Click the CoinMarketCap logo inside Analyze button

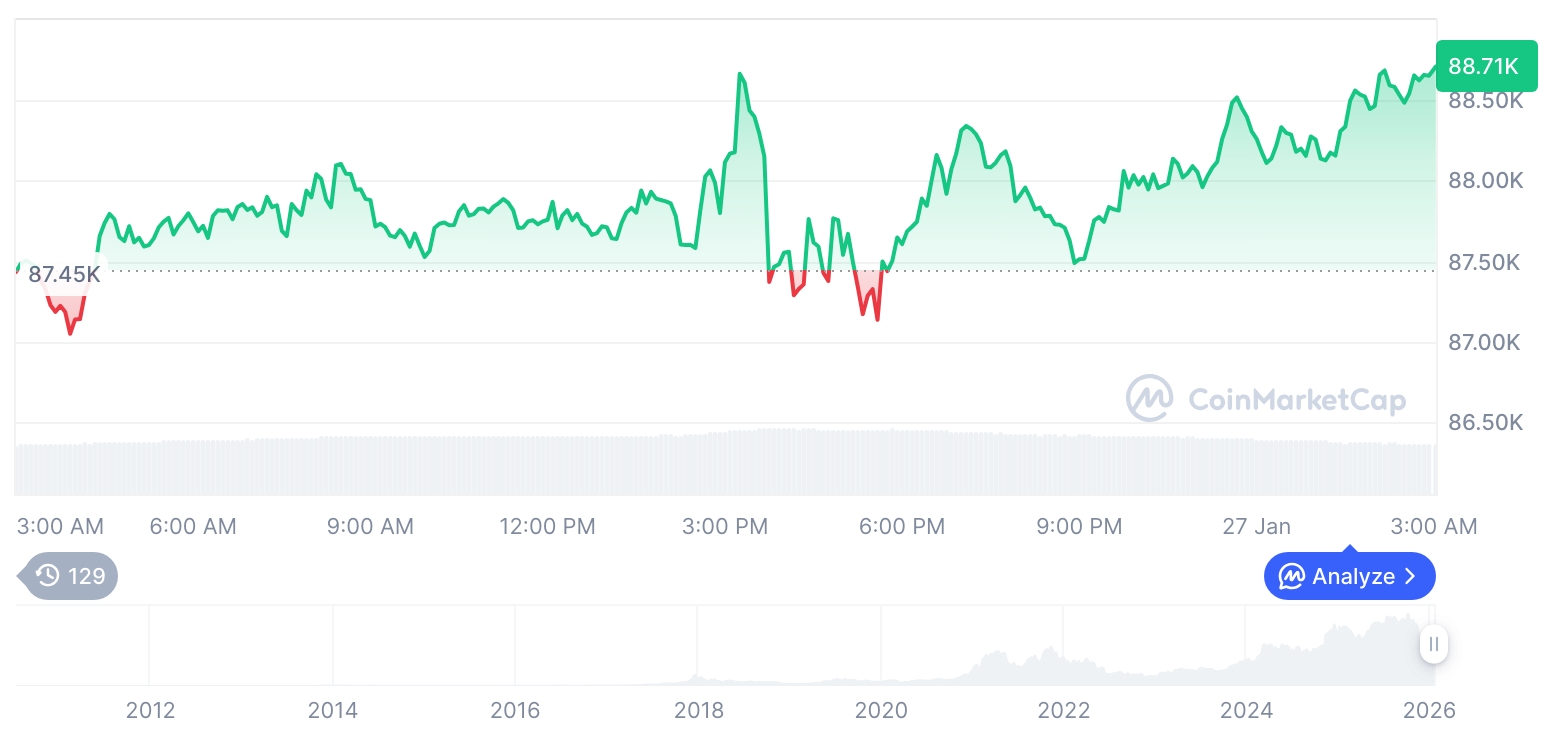coord(1292,577)
